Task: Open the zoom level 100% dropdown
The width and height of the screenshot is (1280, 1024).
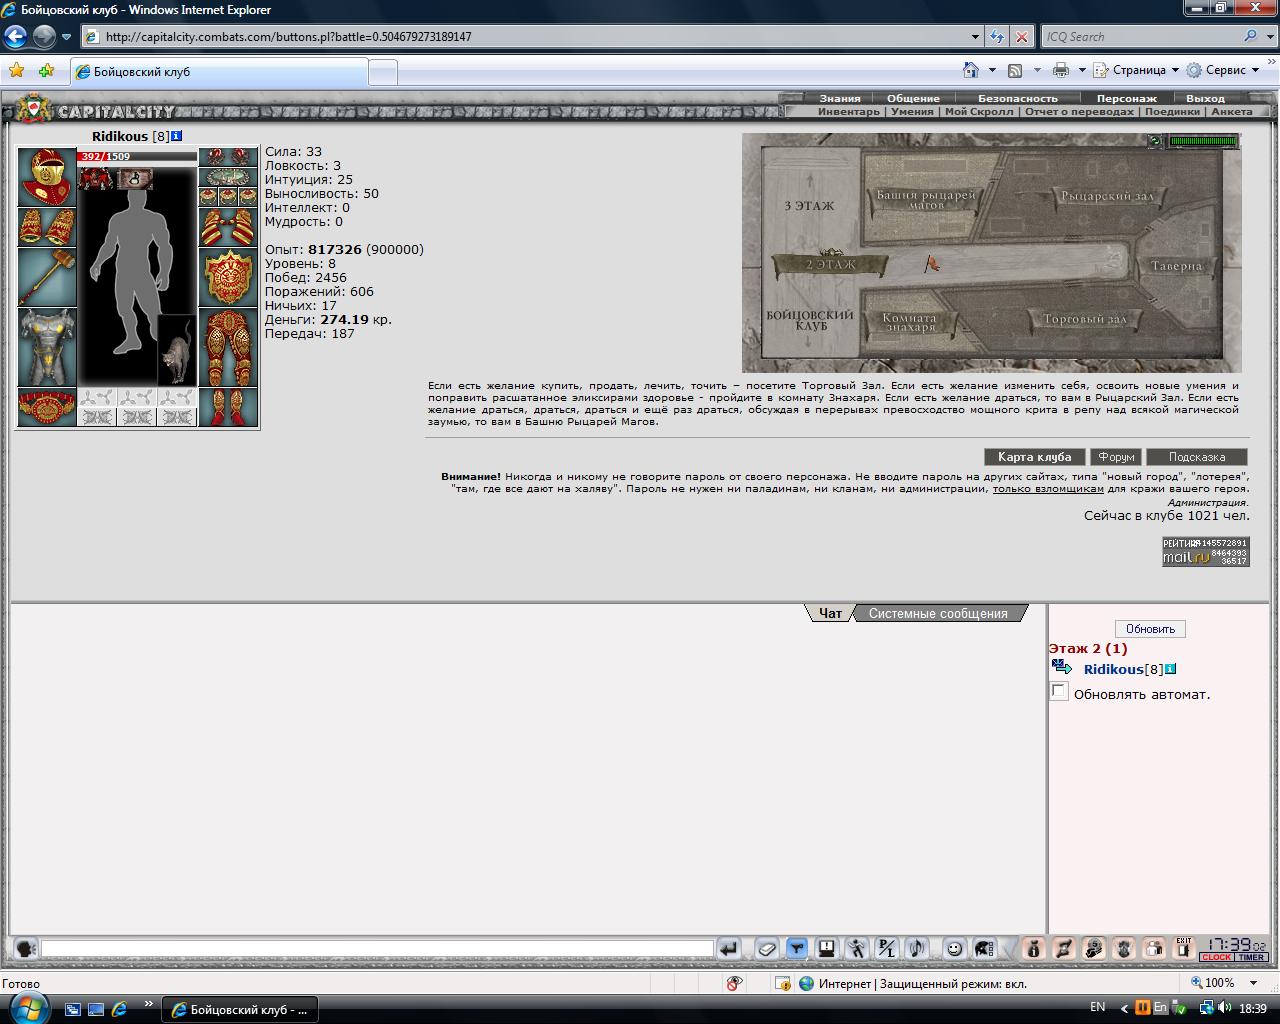Action: (x=1254, y=983)
